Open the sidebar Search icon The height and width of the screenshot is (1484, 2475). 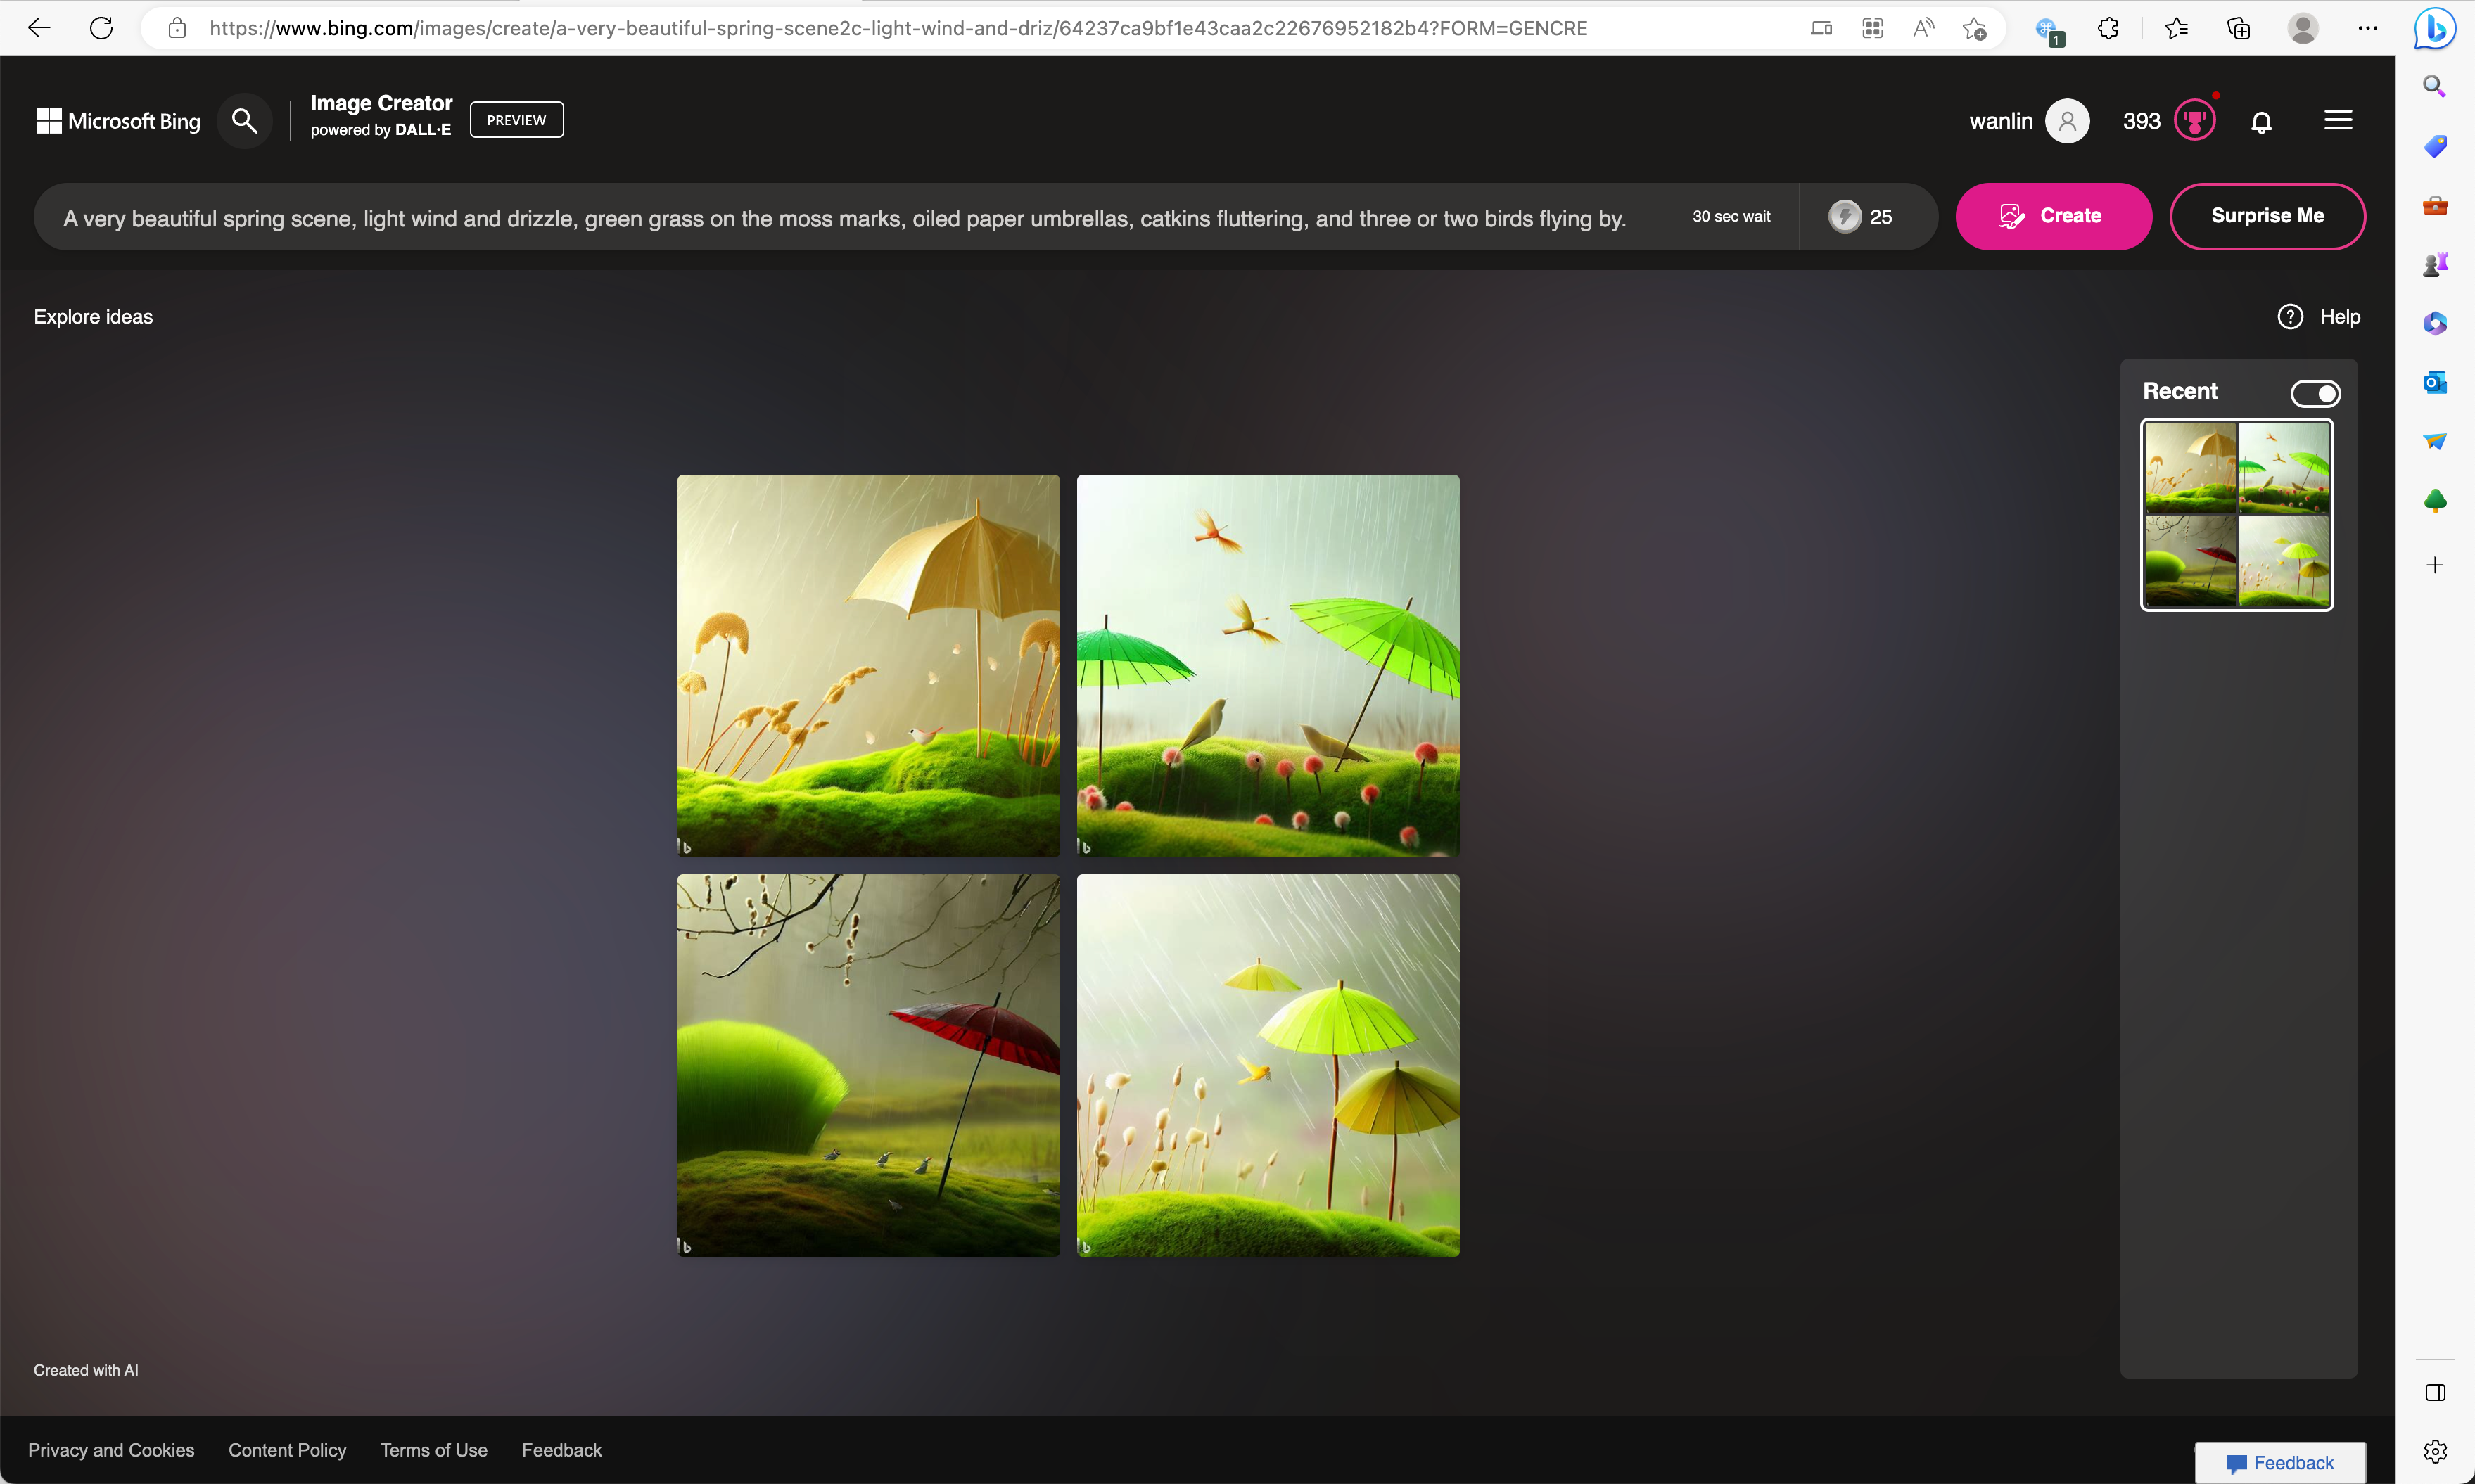point(2434,87)
